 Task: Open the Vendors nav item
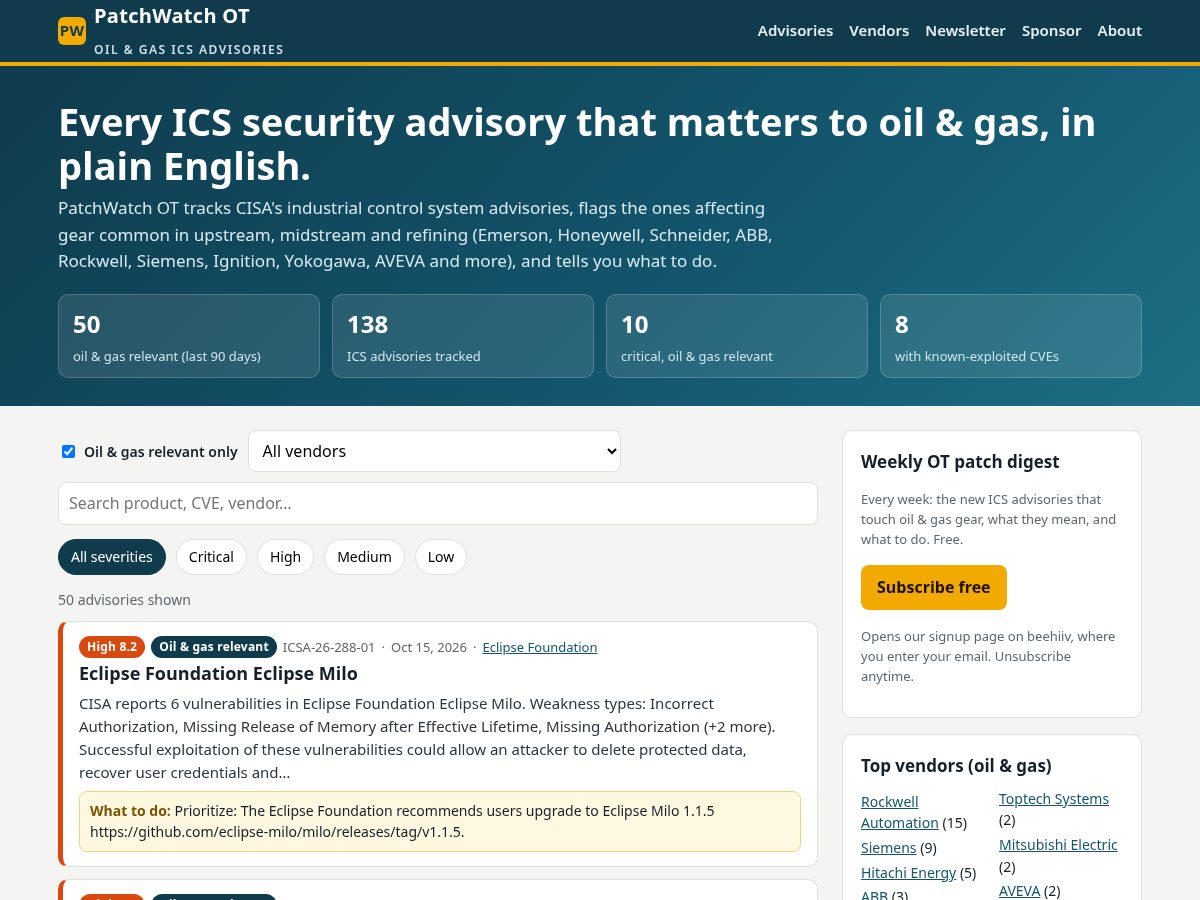point(879,31)
